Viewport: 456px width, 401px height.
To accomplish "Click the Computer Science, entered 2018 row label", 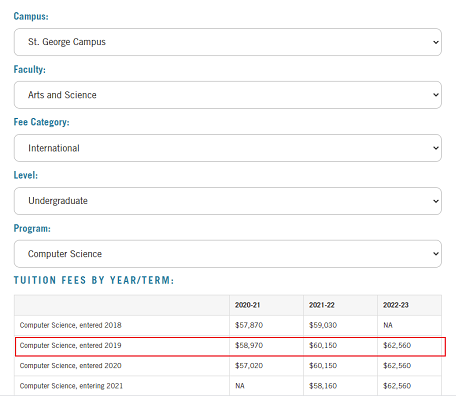I will (x=70, y=325).
